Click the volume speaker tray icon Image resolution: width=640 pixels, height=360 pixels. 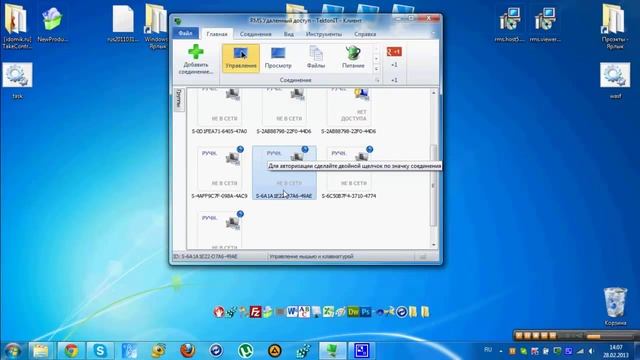tap(591, 351)
